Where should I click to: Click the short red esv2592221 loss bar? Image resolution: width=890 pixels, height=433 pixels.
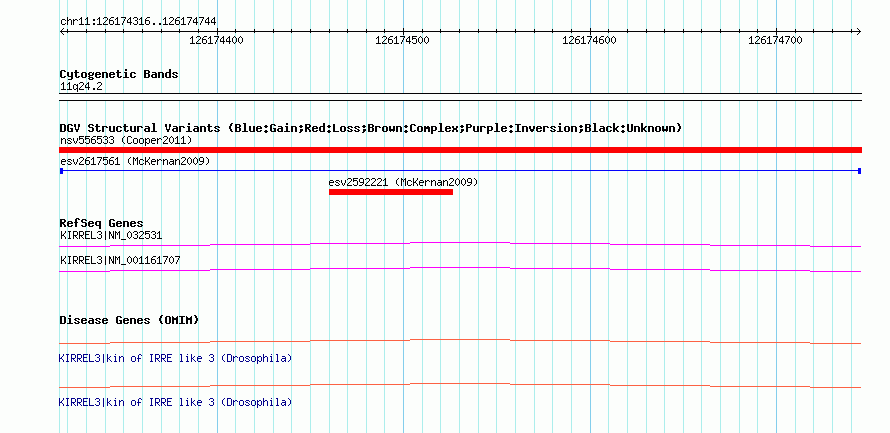391,192
